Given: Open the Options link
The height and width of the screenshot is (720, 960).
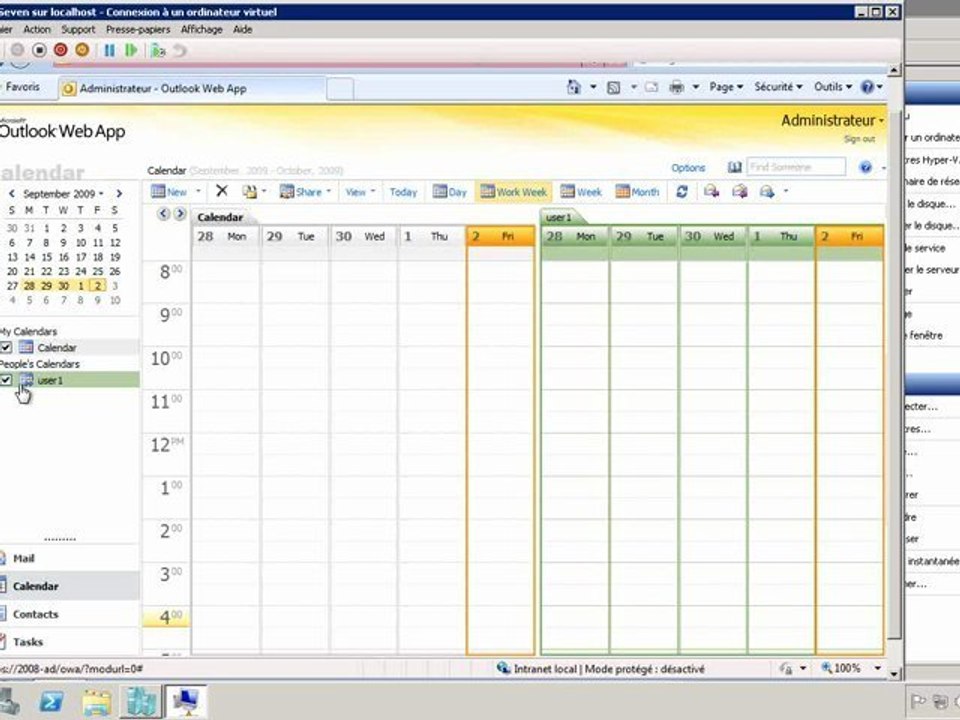Looking at the screenshot, I should coord(688,168).
